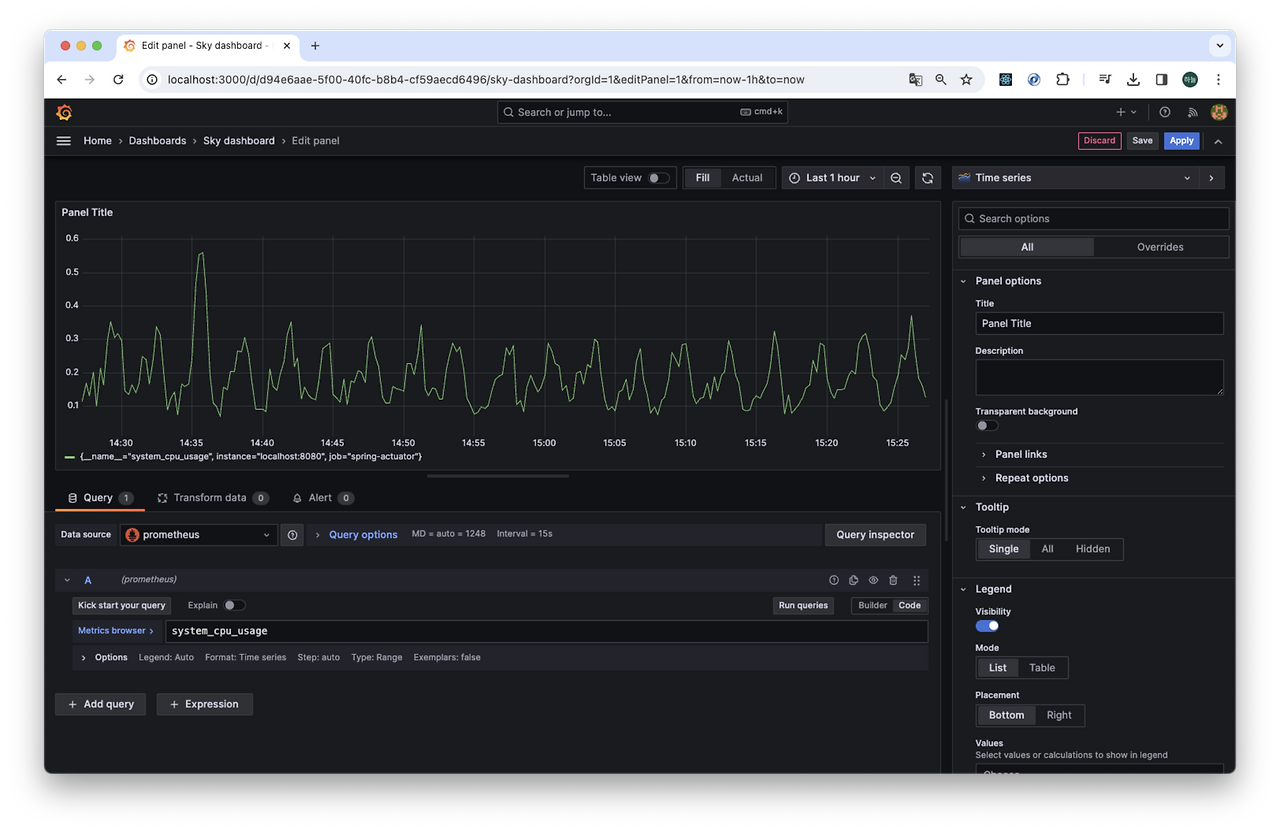Switch to the Alert tab

point(322,498)
